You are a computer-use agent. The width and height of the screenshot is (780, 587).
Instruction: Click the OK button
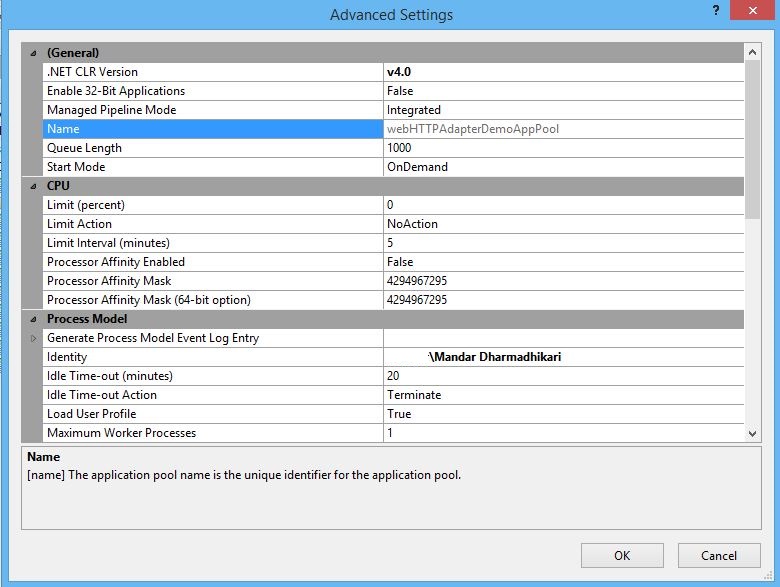[622, 555]
